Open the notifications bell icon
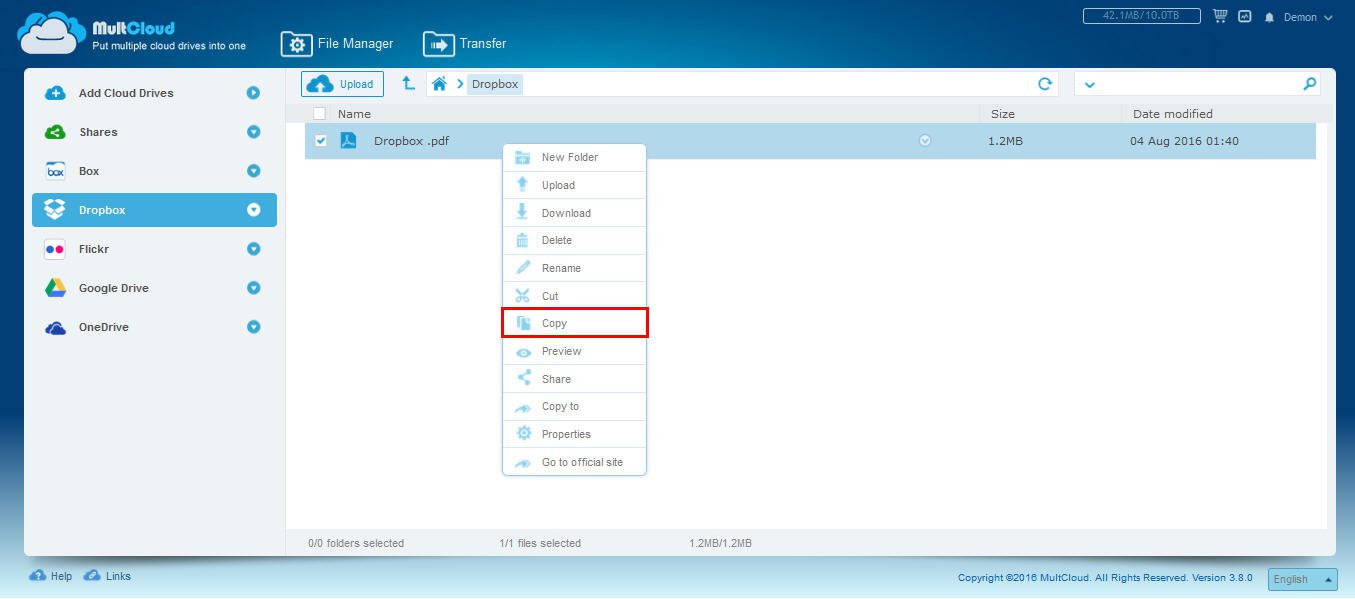 [x=1270, y=17]
